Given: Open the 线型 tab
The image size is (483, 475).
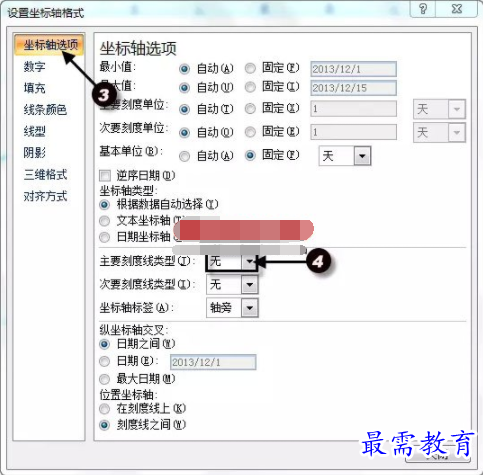Looking at the screenshot, I should point(34,131).
